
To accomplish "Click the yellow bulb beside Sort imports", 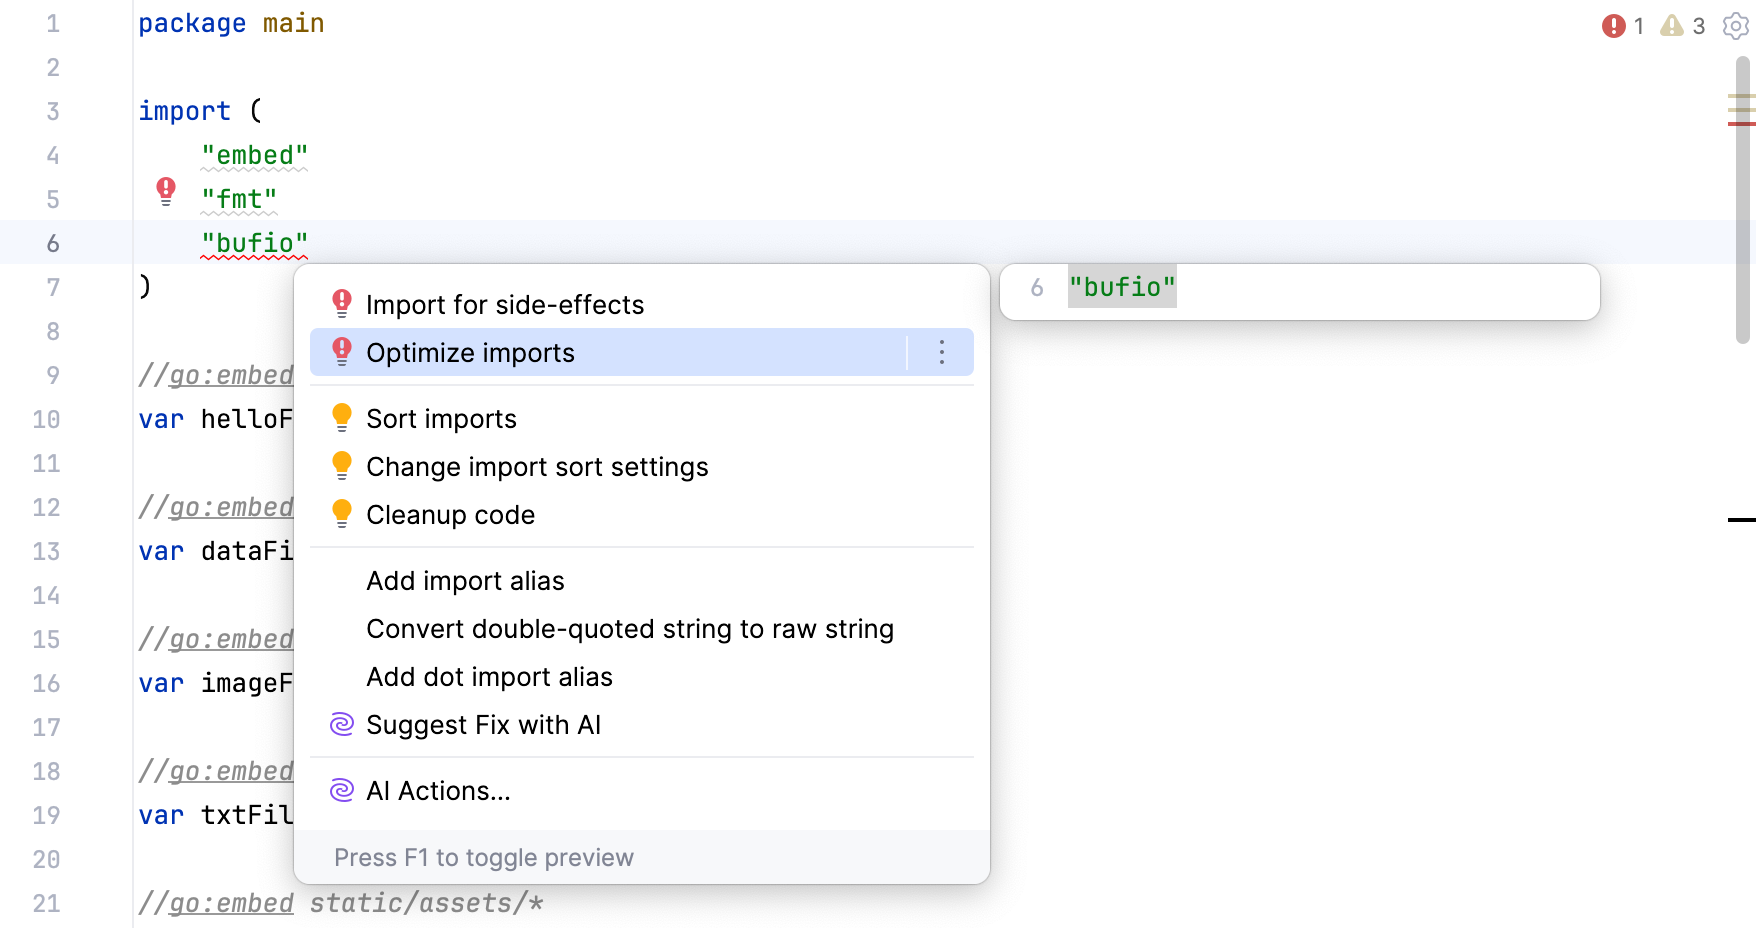I will click(342, 415).
